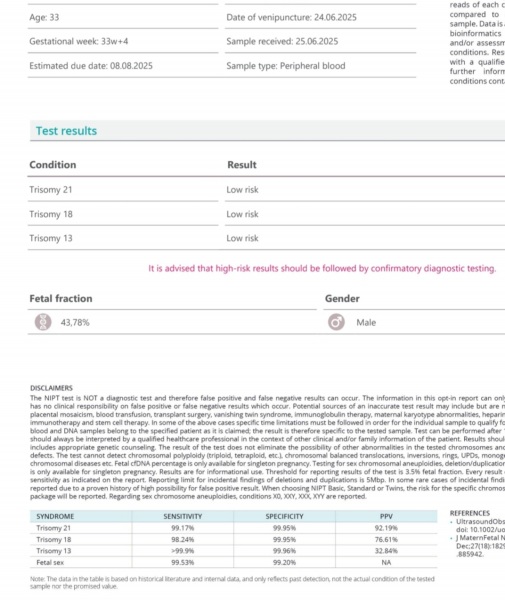The width and height of the screenshot is (505, 600).
Task: Select 'Trisomy 13' in the results list
Action: pos(51,238)
